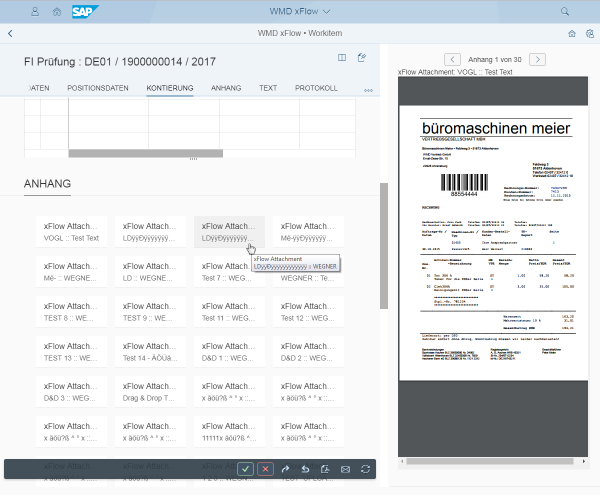
Task: Open attachment Mé- :: WEGNE...
Action: (x=72, y=272)
